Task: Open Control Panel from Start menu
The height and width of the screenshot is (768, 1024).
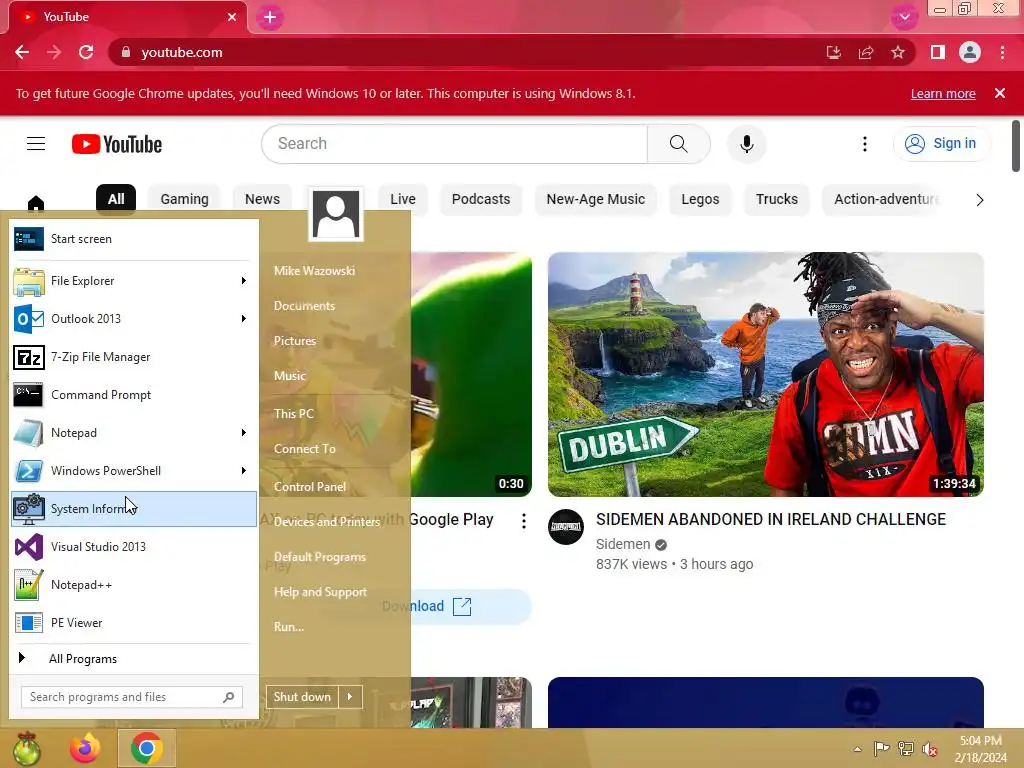Action: pyautogui.click(x=310, y=487)
